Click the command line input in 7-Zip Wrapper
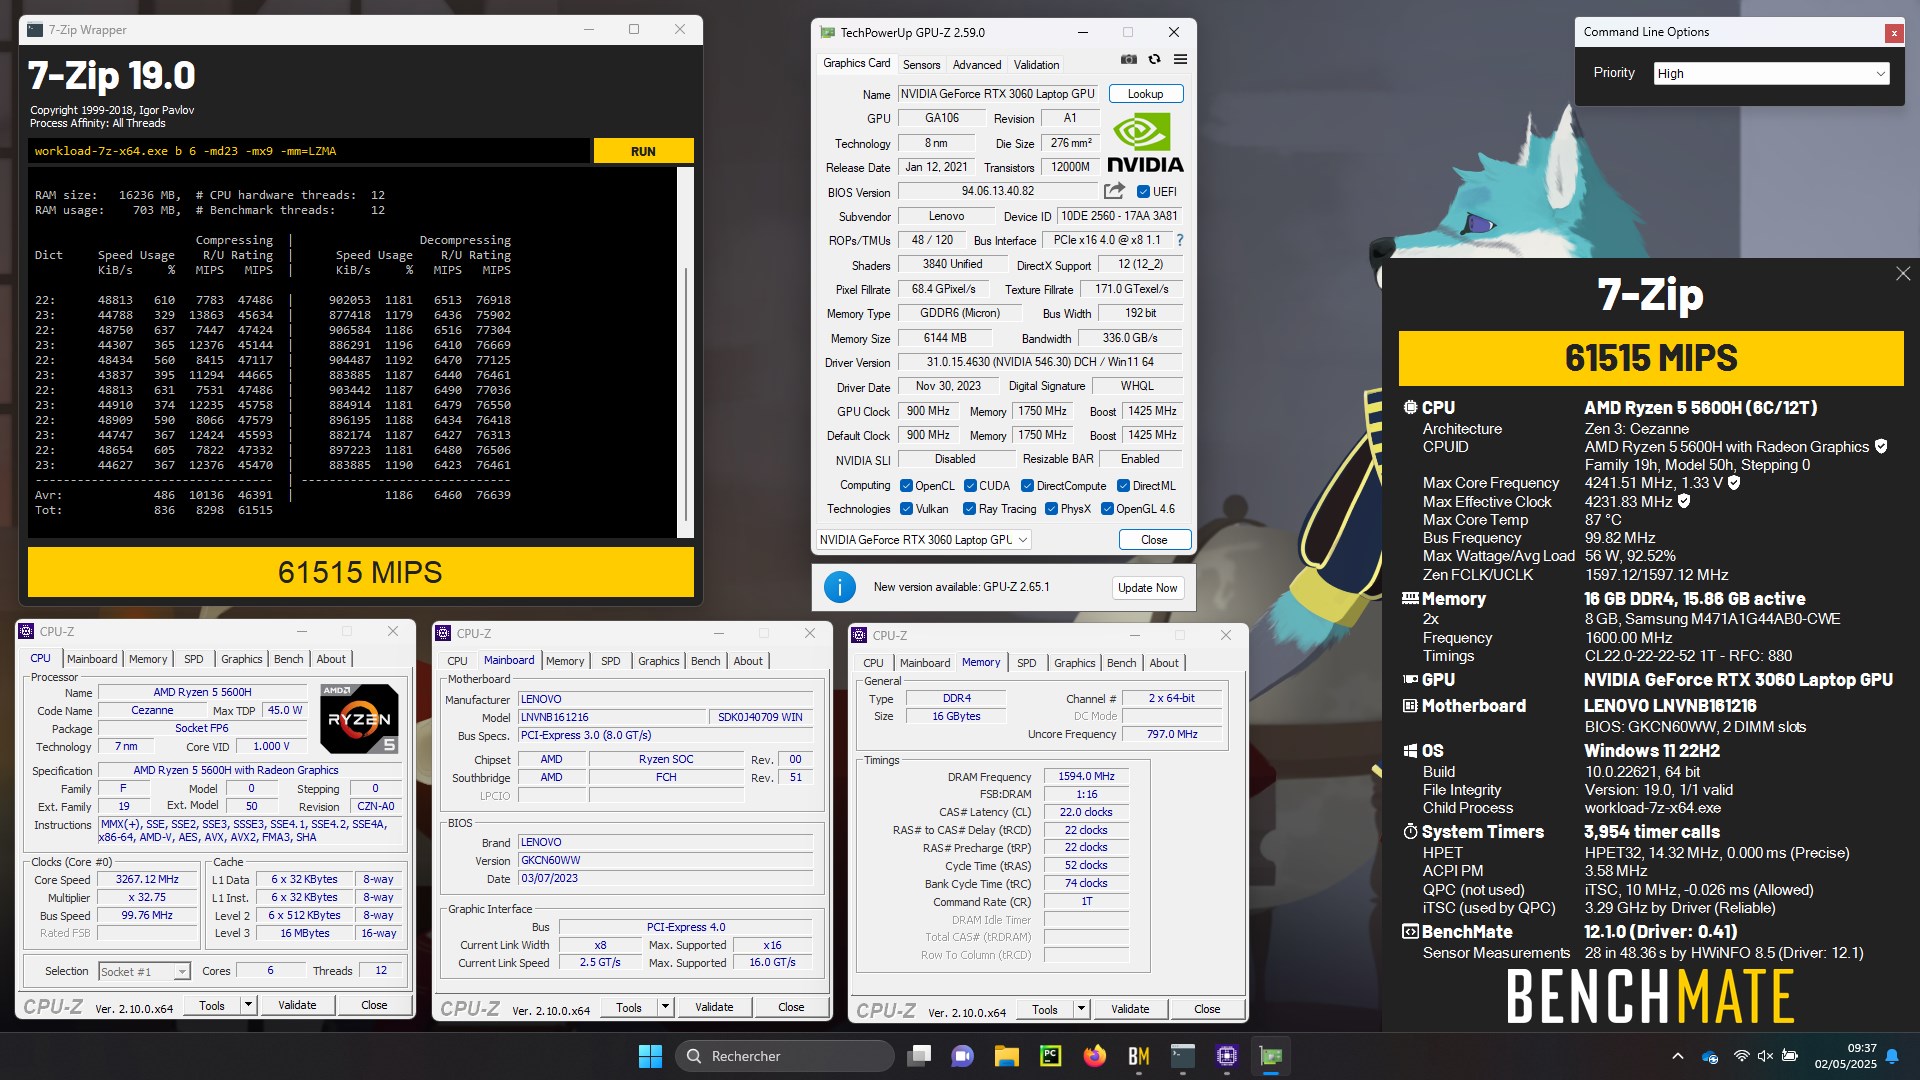 point(309,151)
